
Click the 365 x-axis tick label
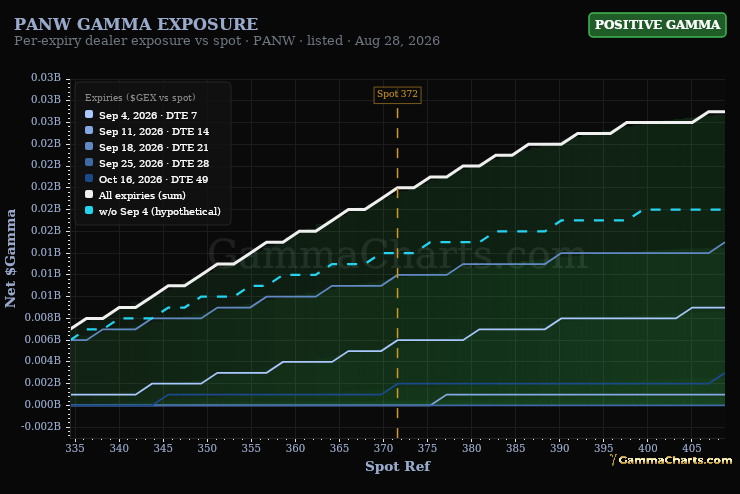339,448
